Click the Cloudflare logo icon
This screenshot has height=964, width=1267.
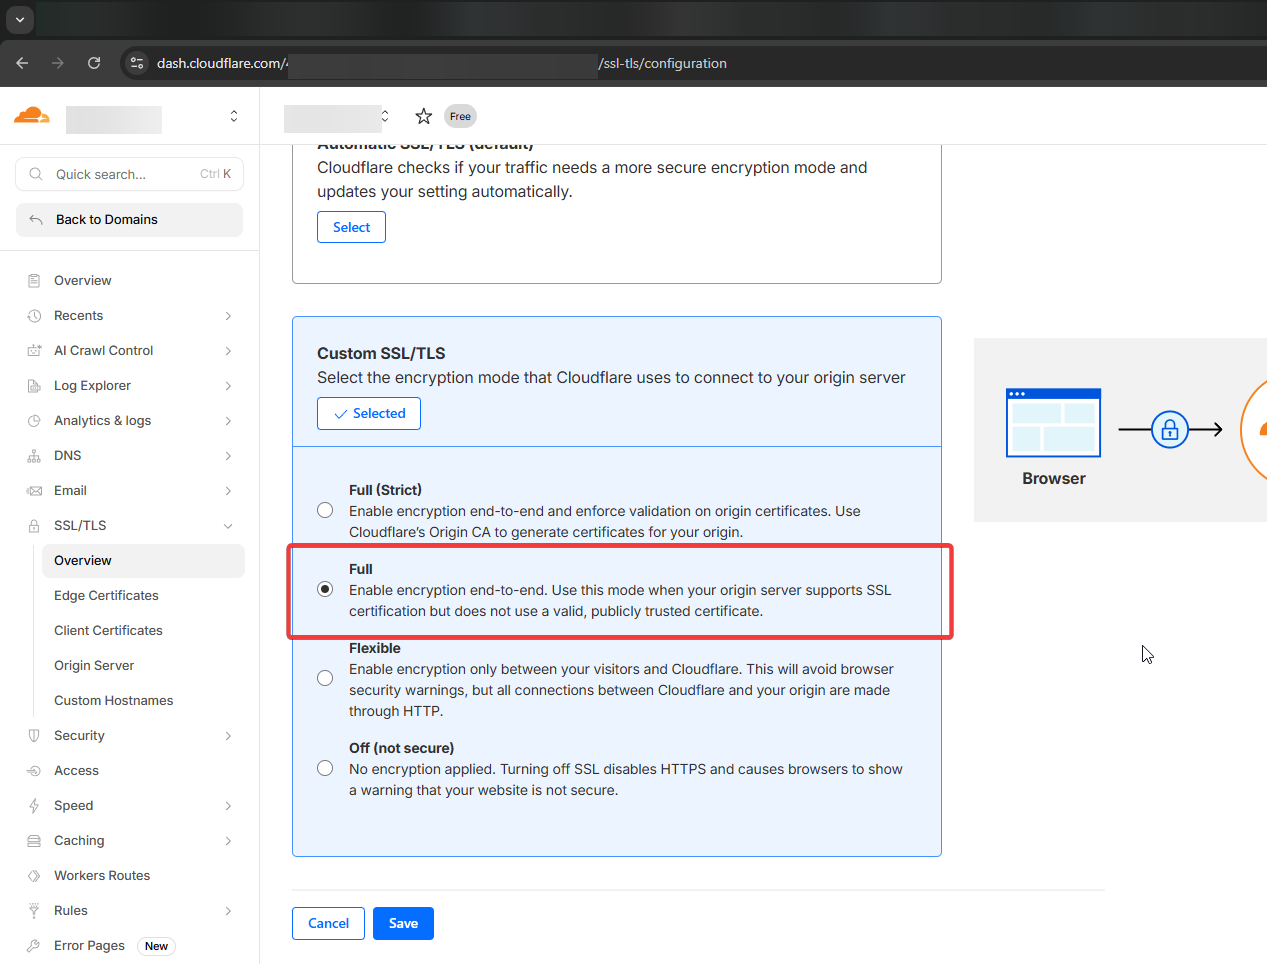click(x=32, y=116)
